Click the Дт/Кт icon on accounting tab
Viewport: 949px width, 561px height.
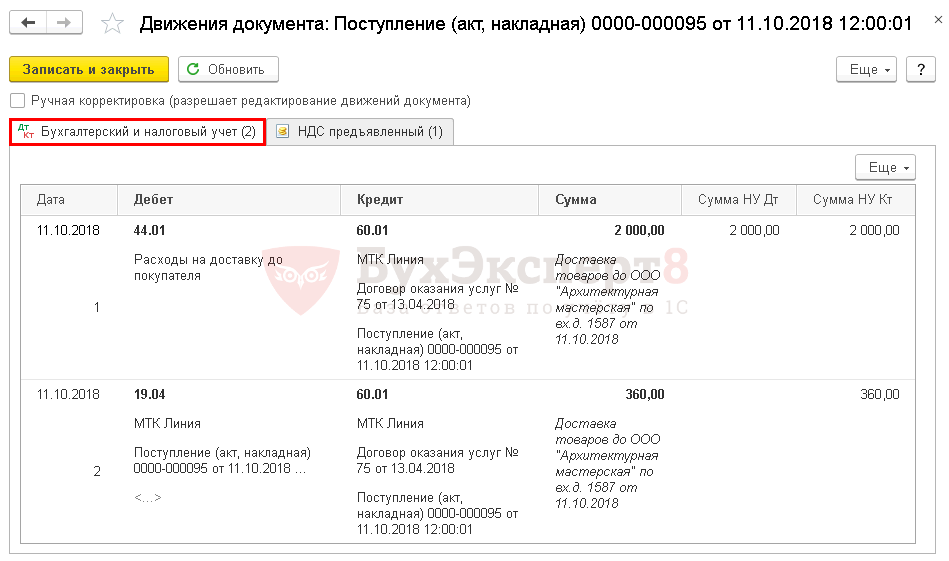tap(25, 132)
